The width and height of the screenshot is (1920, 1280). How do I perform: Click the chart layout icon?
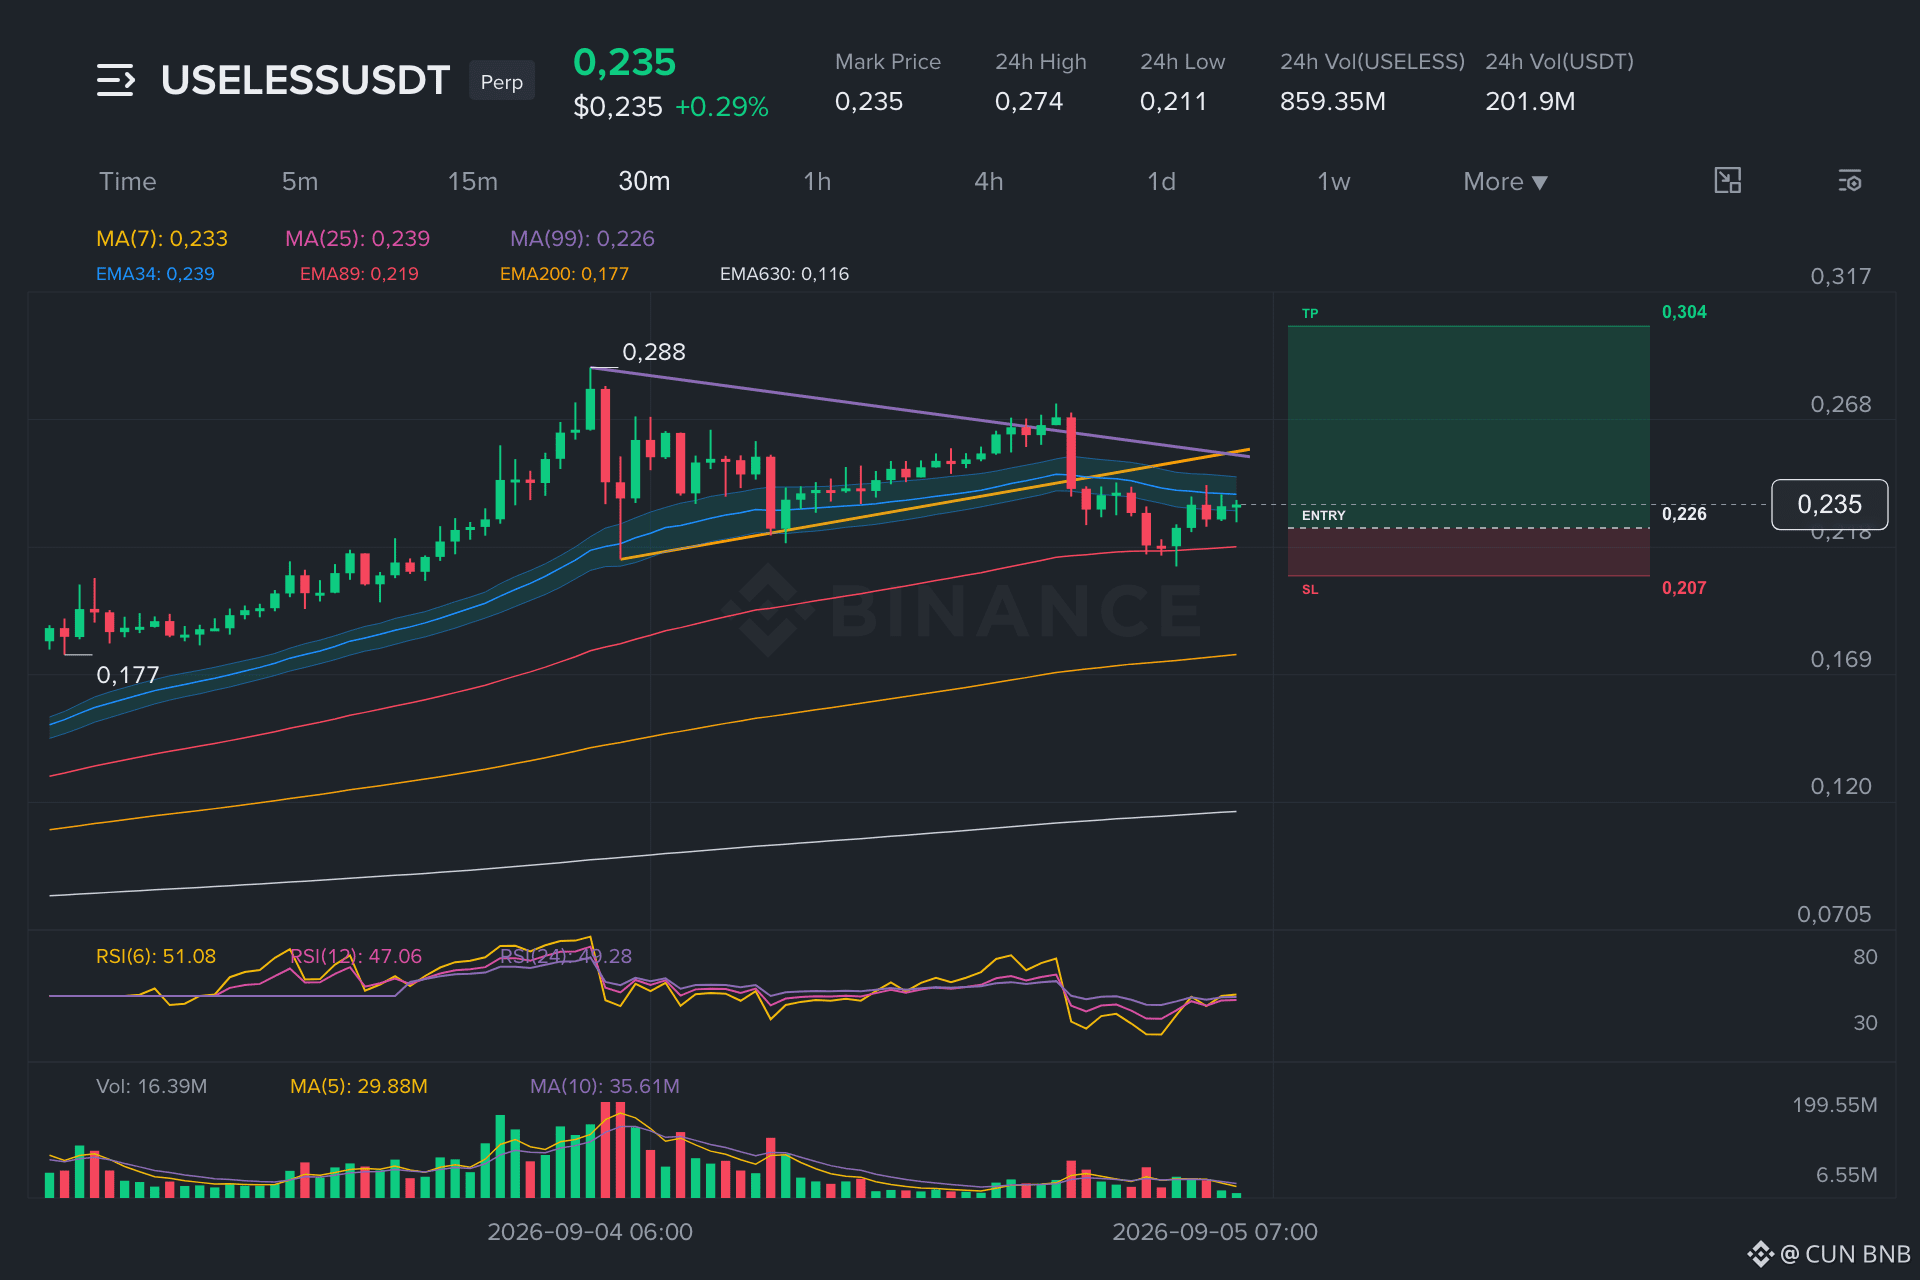coord(1727,181)
